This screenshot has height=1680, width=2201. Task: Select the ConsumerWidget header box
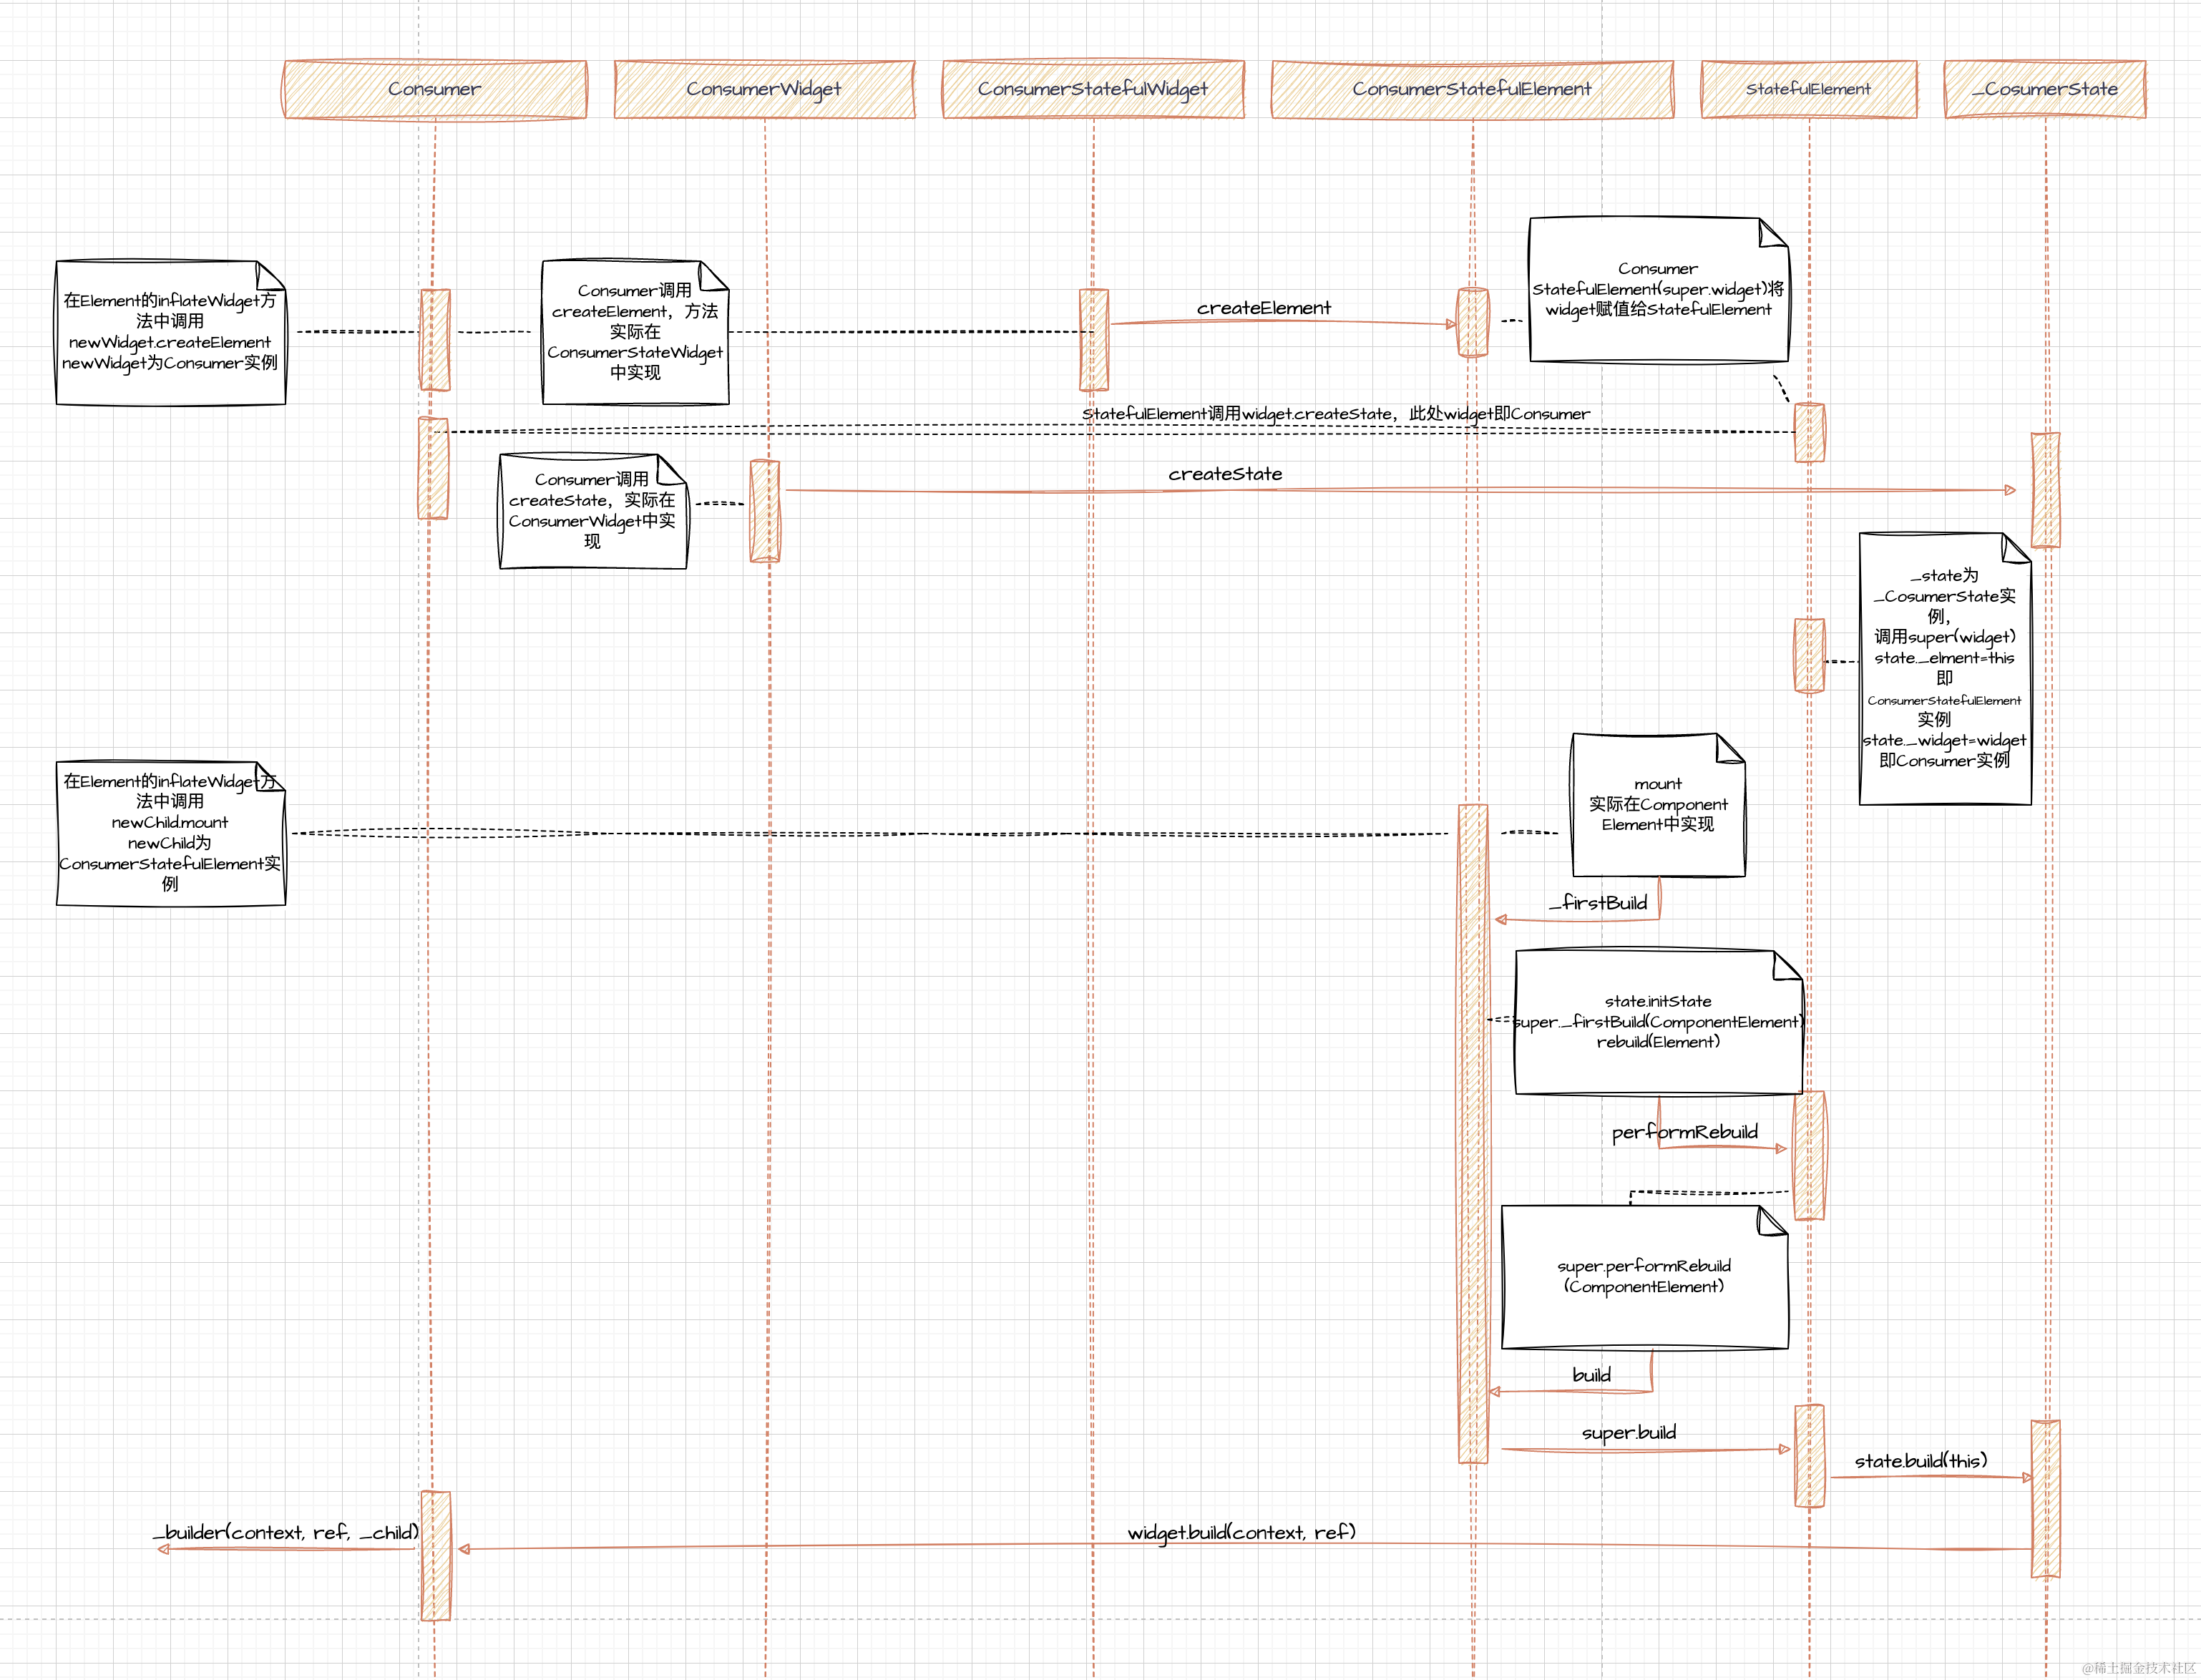[x=764, y=89]
